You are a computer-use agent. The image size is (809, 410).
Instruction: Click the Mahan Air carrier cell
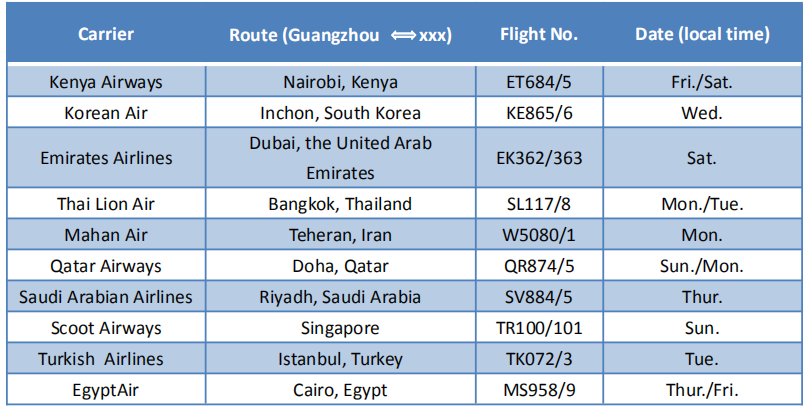pos(106,236)
